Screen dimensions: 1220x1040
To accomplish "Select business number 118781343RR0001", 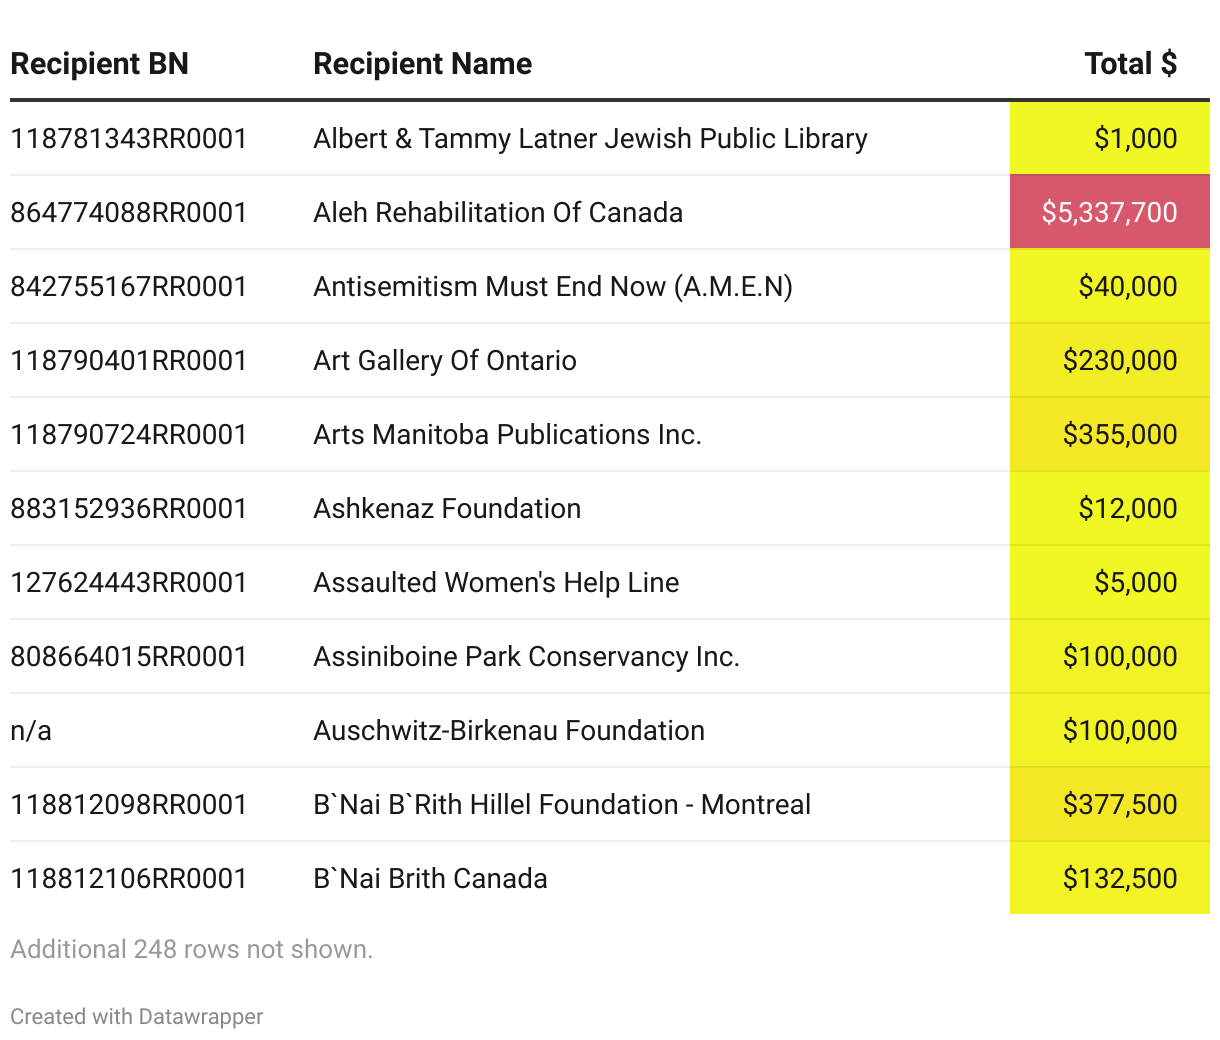I will point(129,138).
